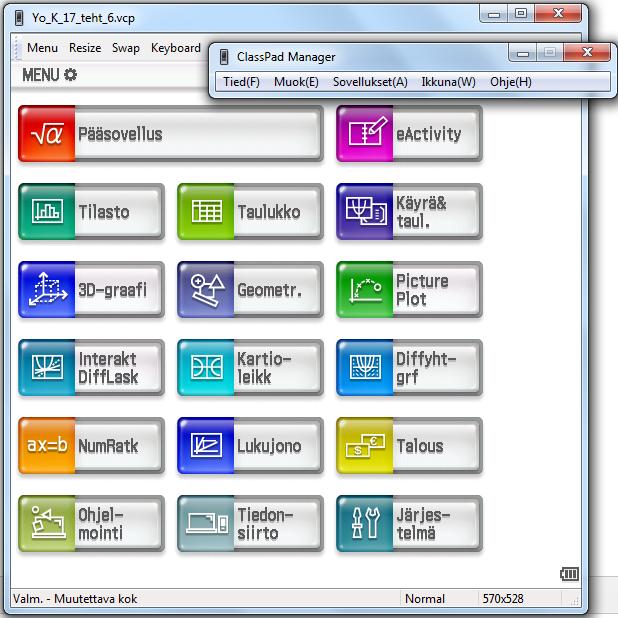Open the Järjestelmä system app
The image size is (618, 618).
click(x=410, y=524)
